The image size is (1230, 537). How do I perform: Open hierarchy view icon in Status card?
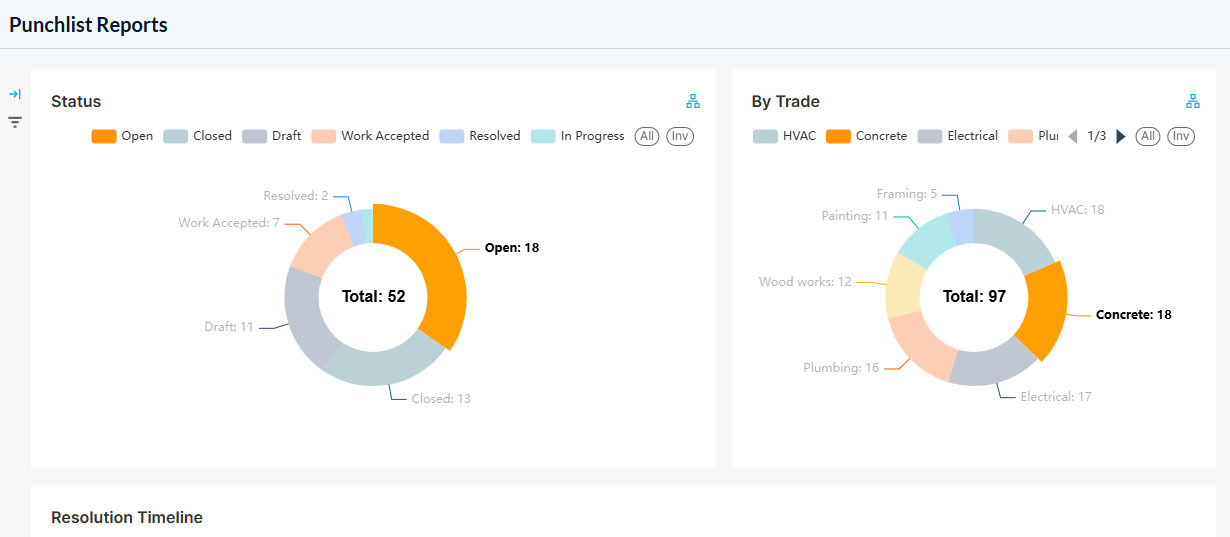pos(693,101)
